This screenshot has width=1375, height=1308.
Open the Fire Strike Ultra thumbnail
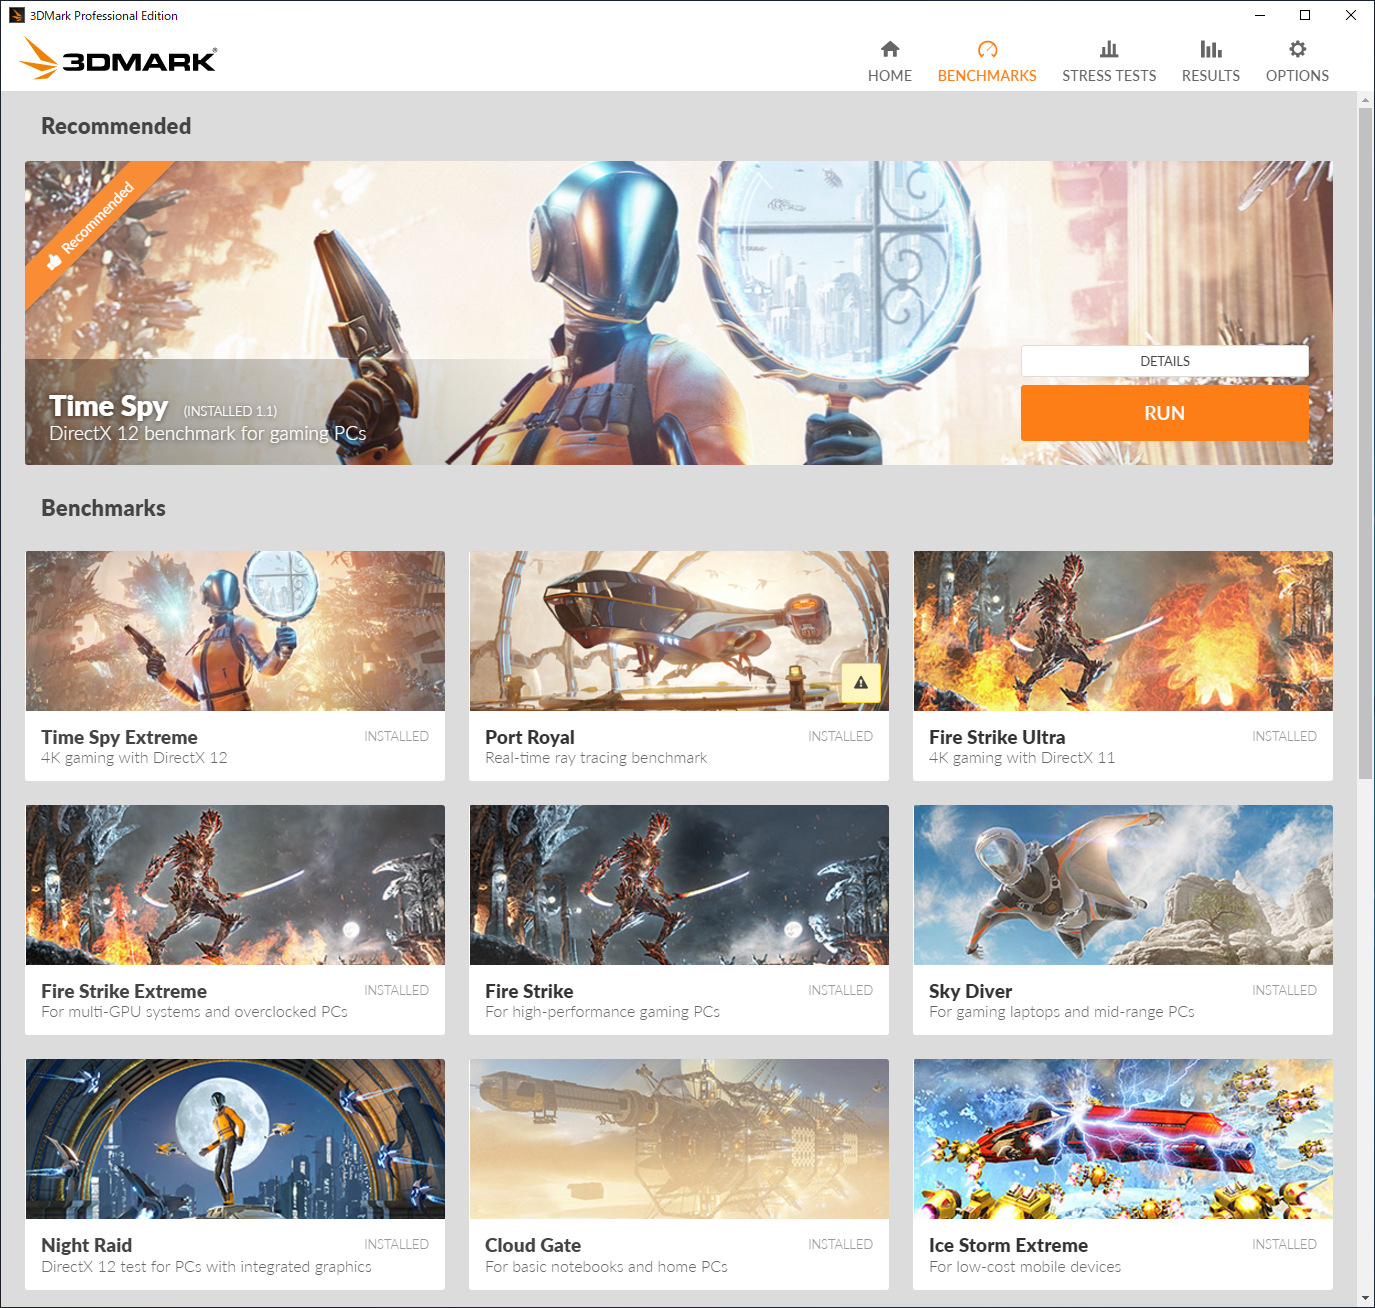pyautogui.click(x=1123, y=631)
